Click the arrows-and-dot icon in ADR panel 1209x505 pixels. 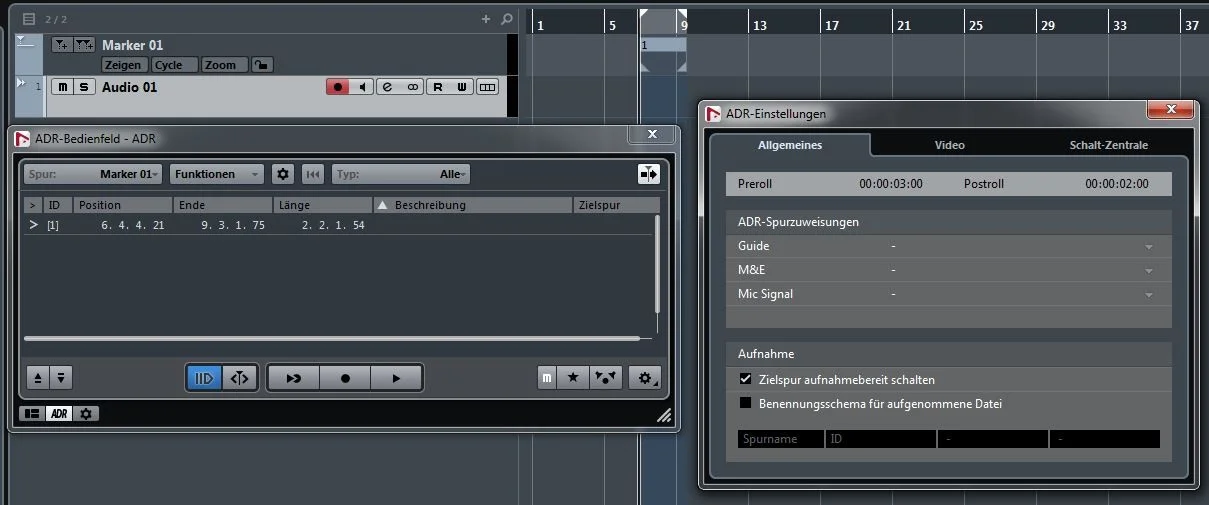click(x=605, y=378)
